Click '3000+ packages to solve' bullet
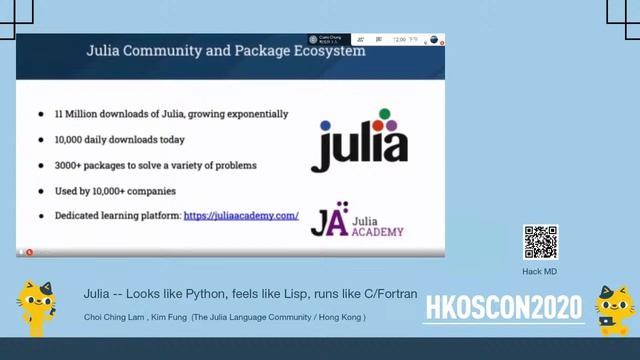Image resolution: width=640 pixels, height=360 pixels. point(156,165)
